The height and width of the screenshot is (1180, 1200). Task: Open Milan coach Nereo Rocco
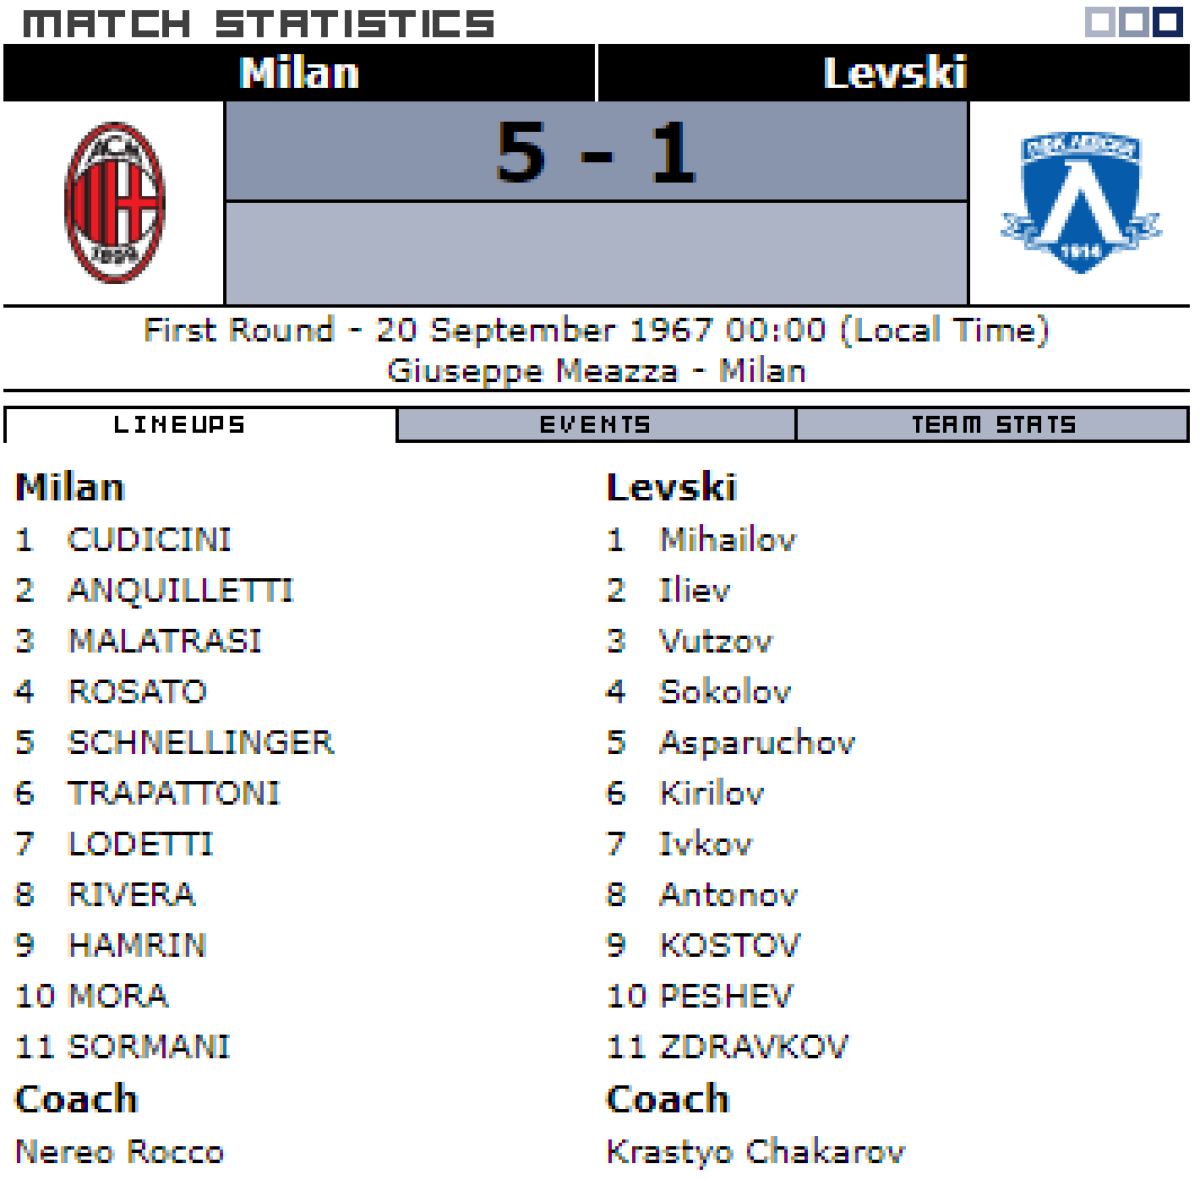pos(120,1152)
